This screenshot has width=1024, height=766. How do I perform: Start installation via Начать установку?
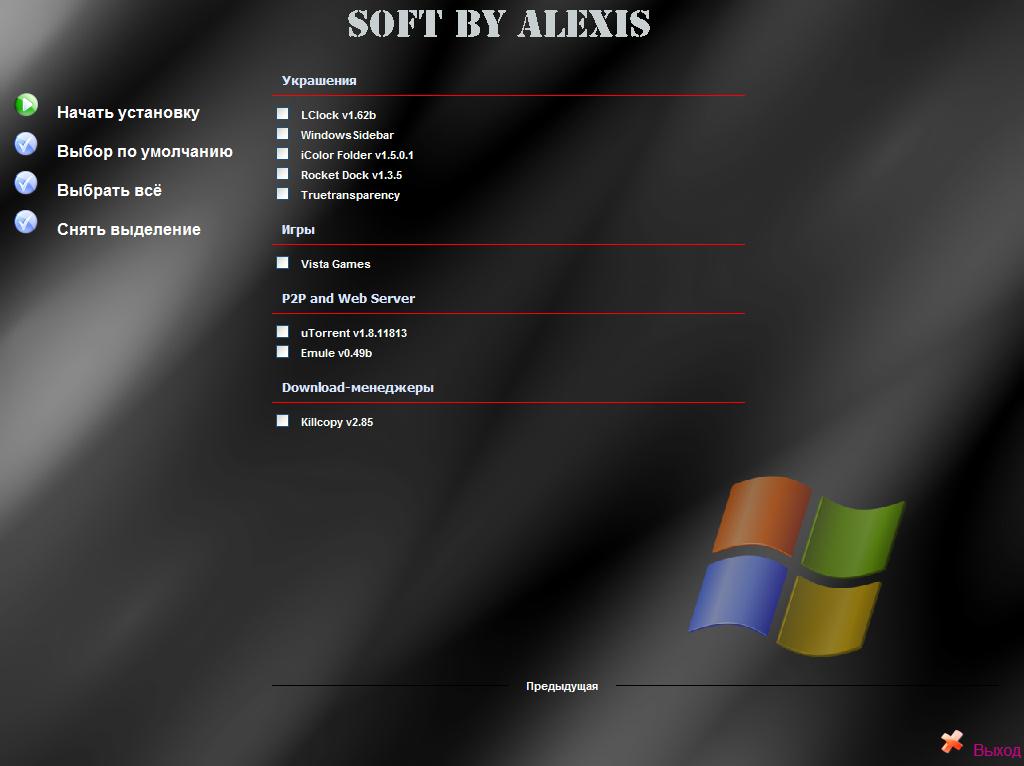(128, 112)
